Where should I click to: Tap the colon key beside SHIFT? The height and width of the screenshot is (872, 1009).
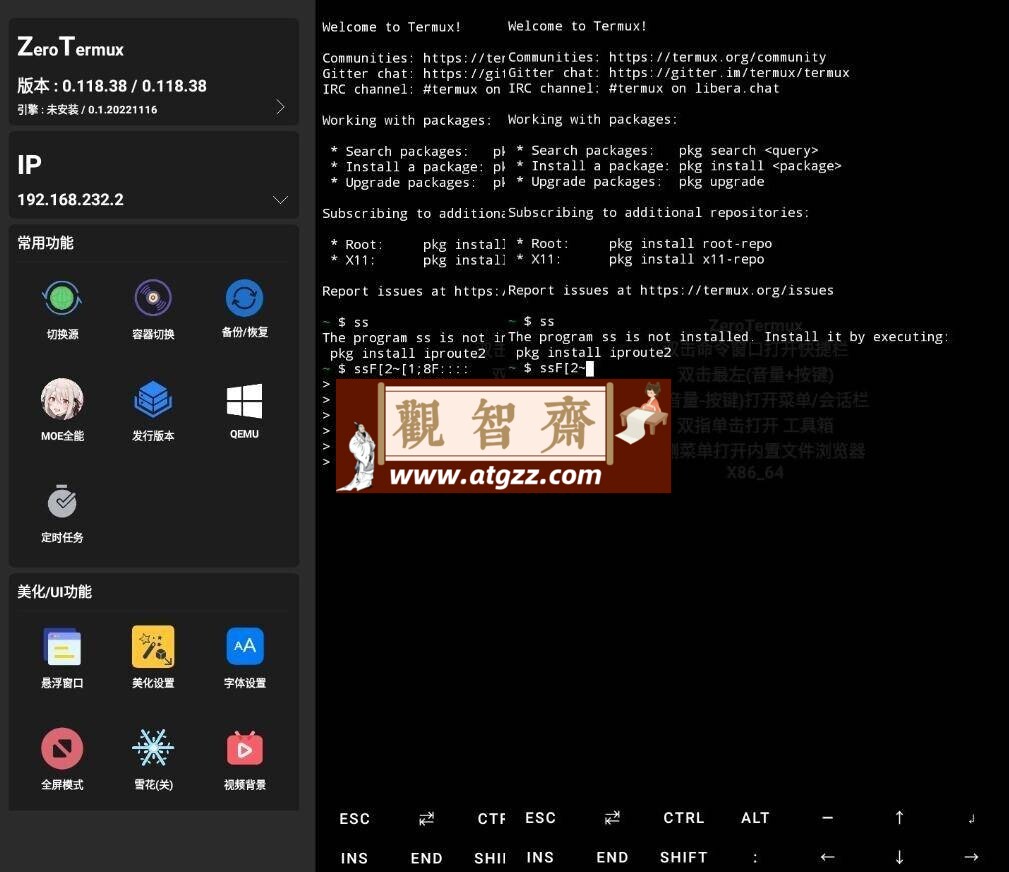755,857
